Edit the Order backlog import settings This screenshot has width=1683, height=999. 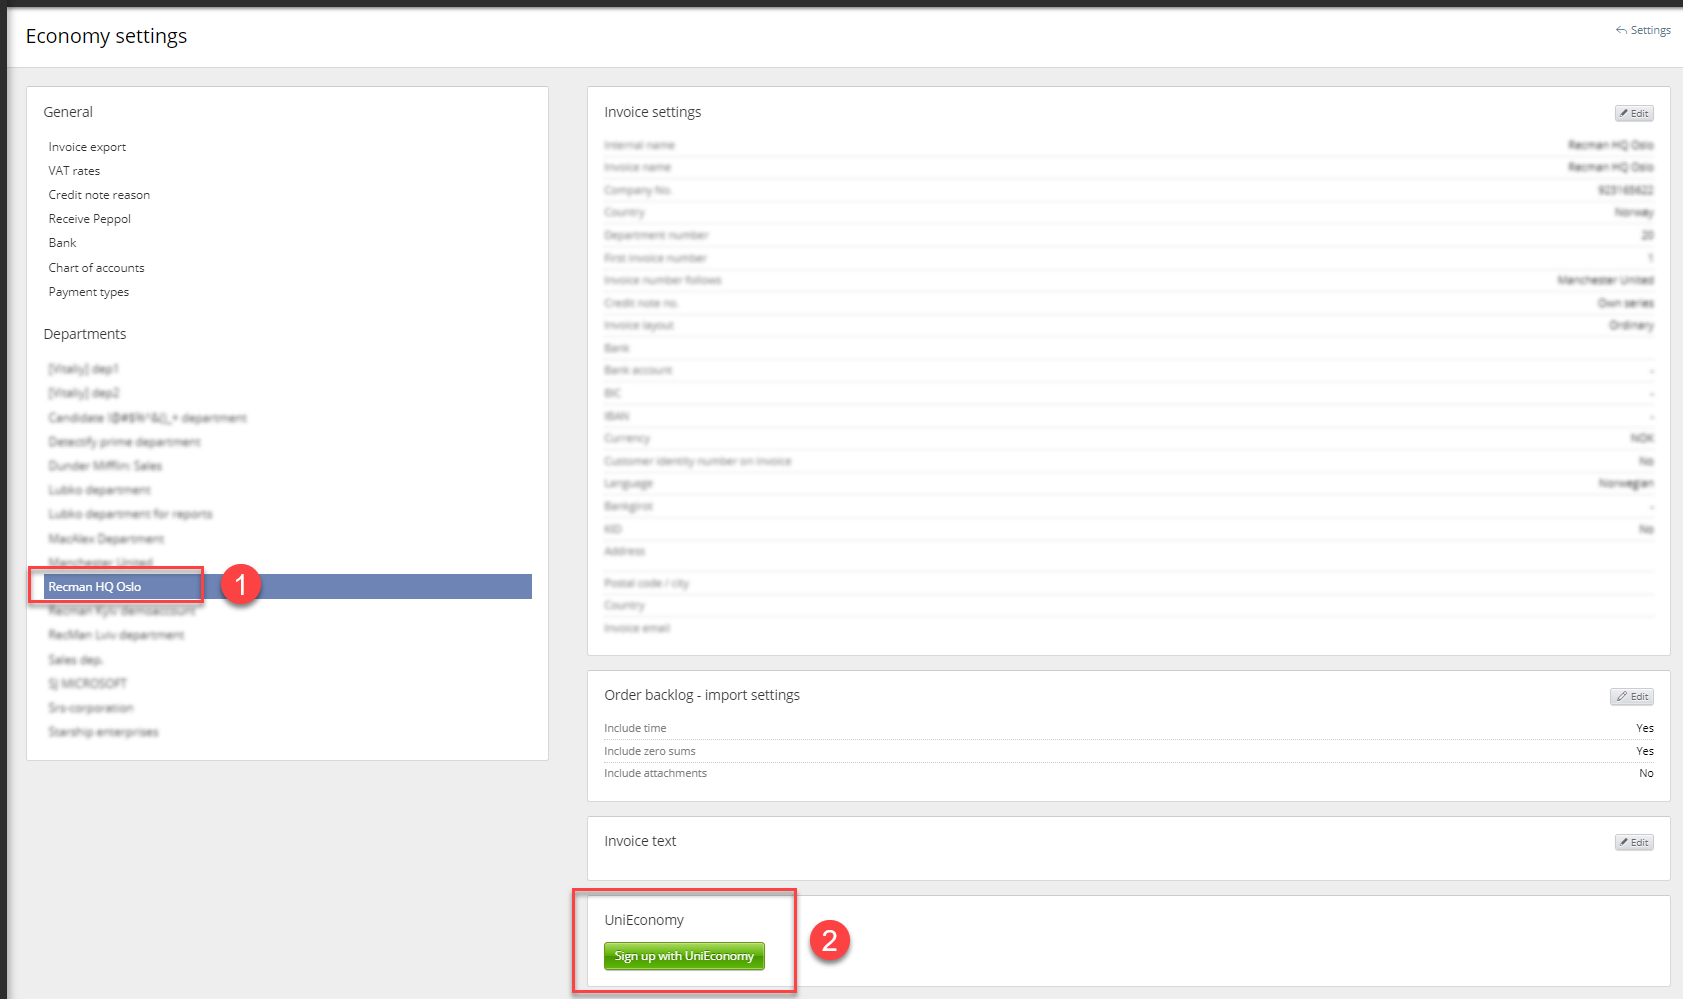(x=1631, y=696)
